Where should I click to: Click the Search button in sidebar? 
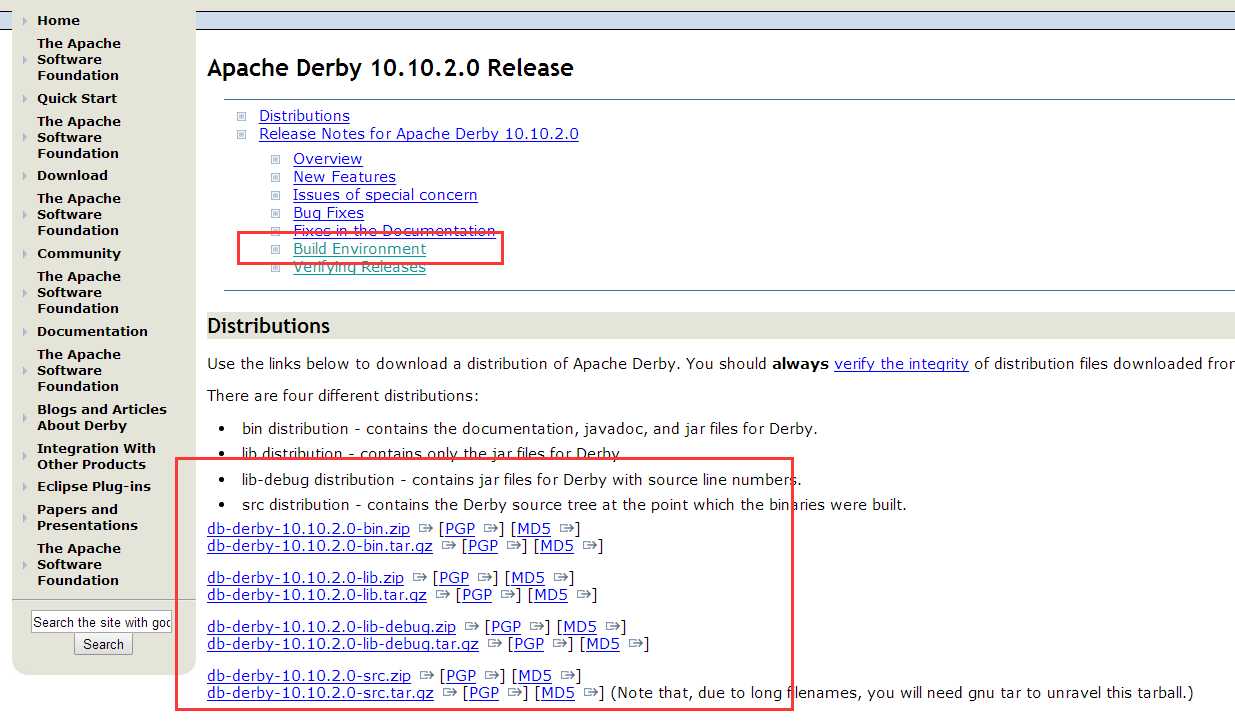click(103, 645)
